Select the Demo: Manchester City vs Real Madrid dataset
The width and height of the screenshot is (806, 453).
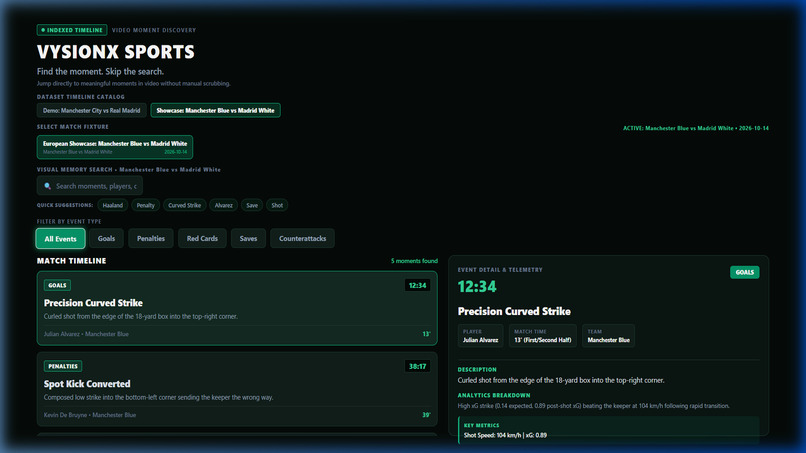91,111
